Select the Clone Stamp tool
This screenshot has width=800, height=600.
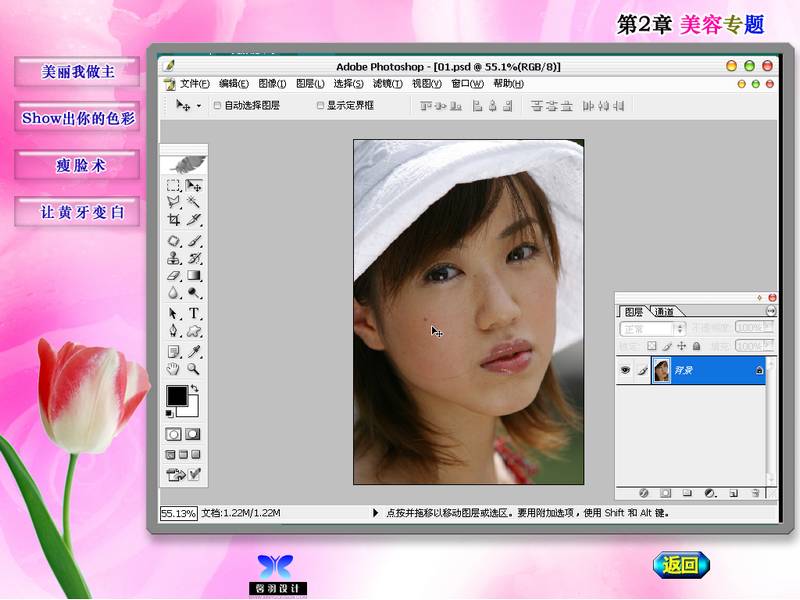point(173,258)
